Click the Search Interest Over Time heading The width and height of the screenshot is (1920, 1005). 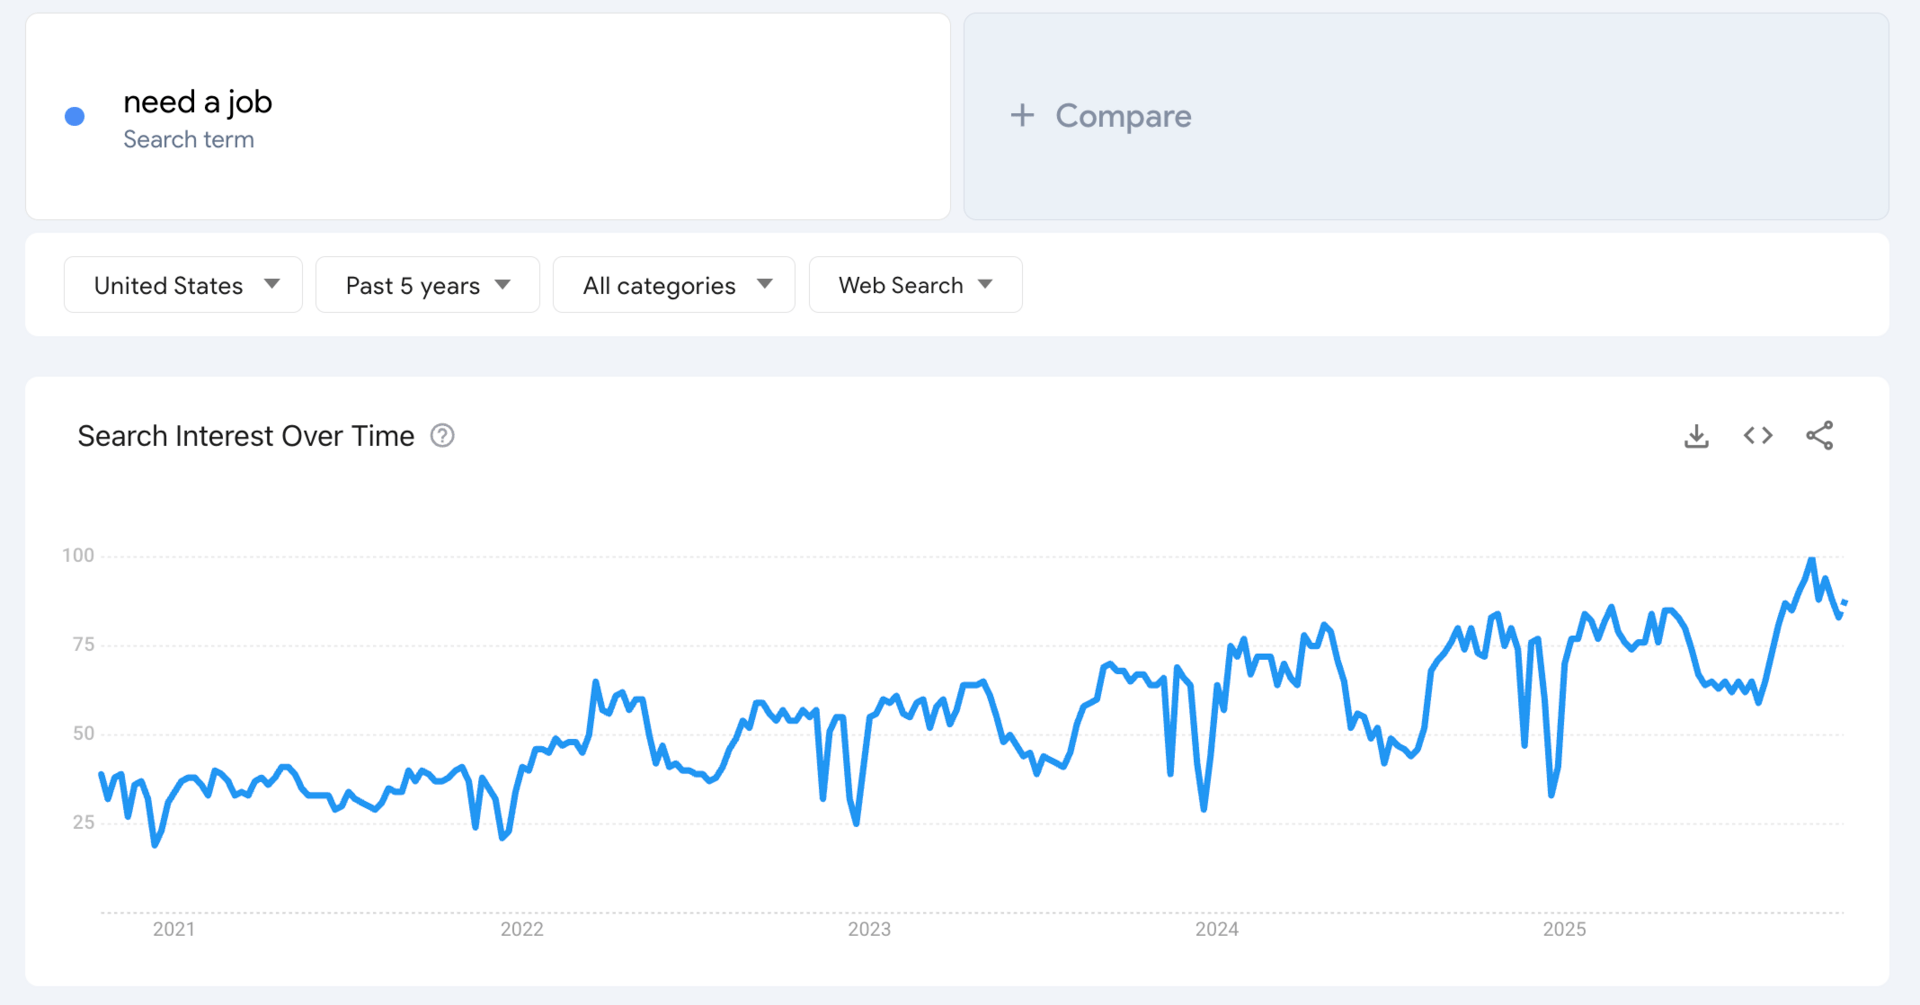[246, 436]
